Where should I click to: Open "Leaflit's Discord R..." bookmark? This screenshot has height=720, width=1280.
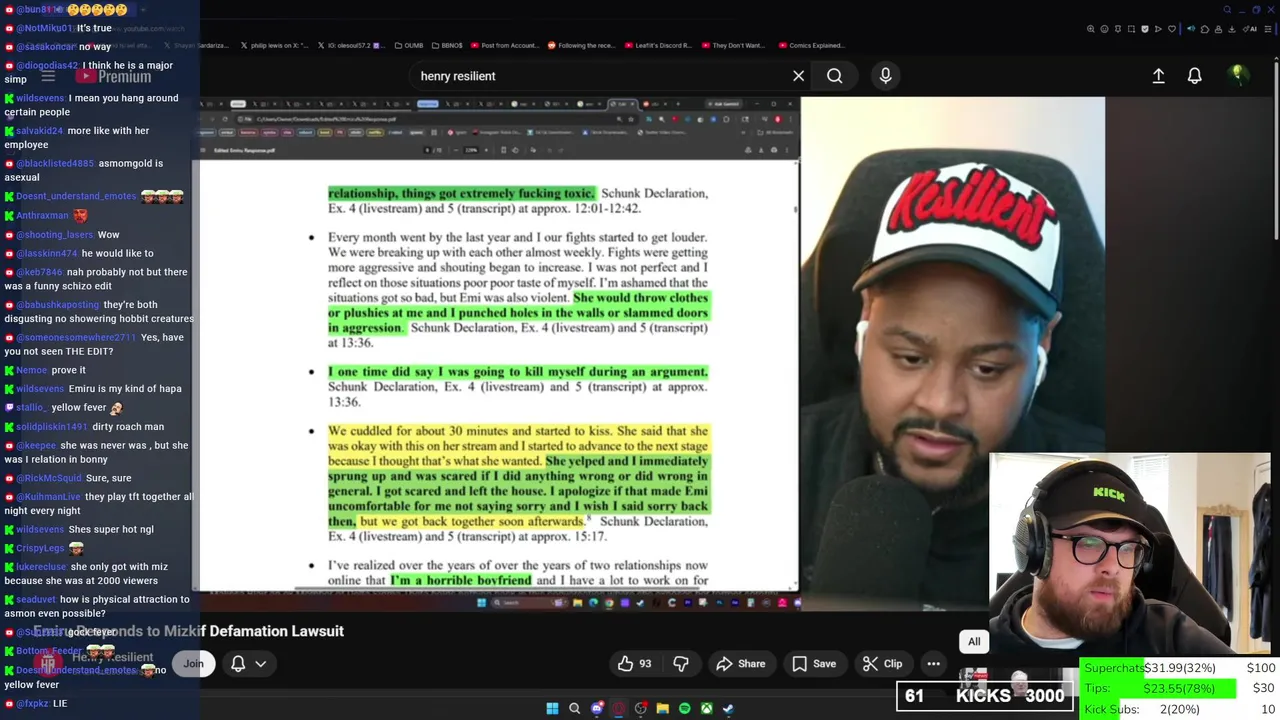[660, 45]
